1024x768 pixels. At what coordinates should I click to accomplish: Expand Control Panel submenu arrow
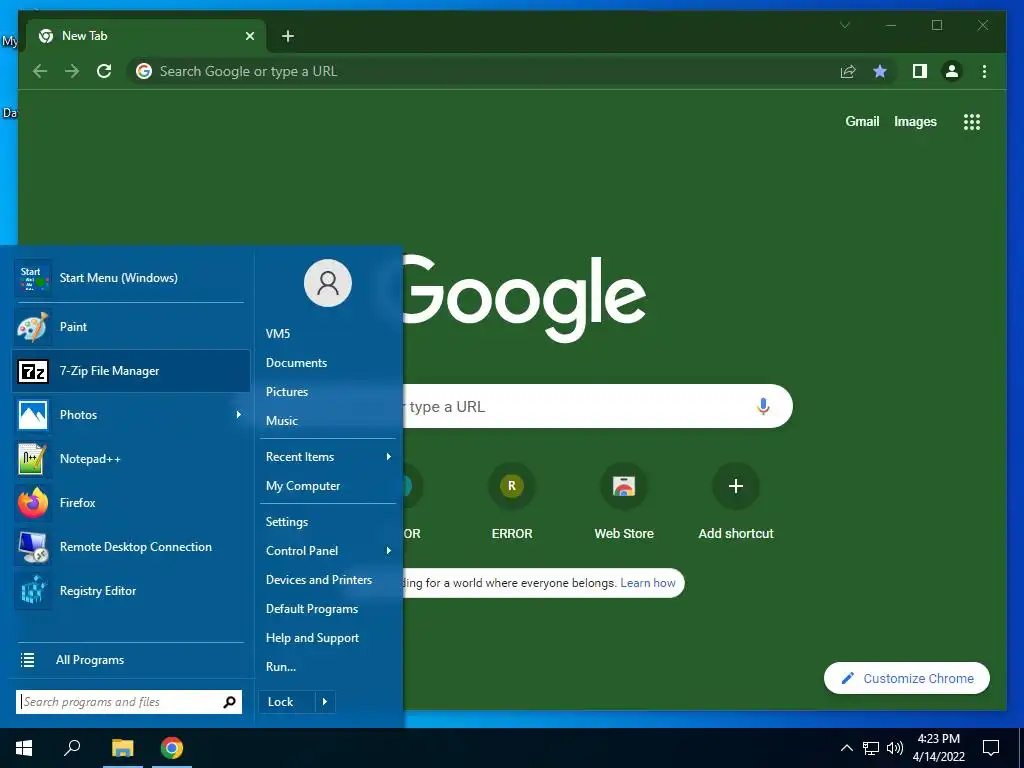pos(389,551)
